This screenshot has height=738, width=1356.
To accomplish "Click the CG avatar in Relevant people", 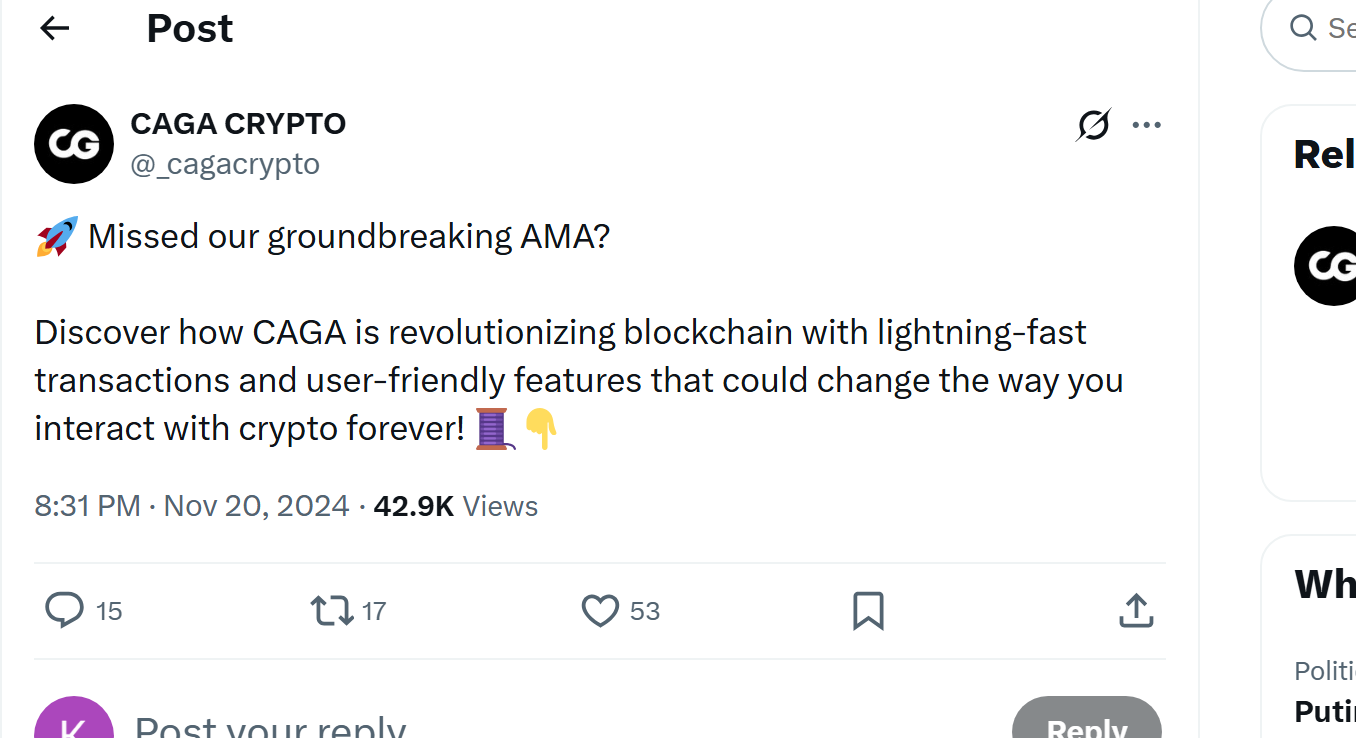I will (x=1325, y=266).
